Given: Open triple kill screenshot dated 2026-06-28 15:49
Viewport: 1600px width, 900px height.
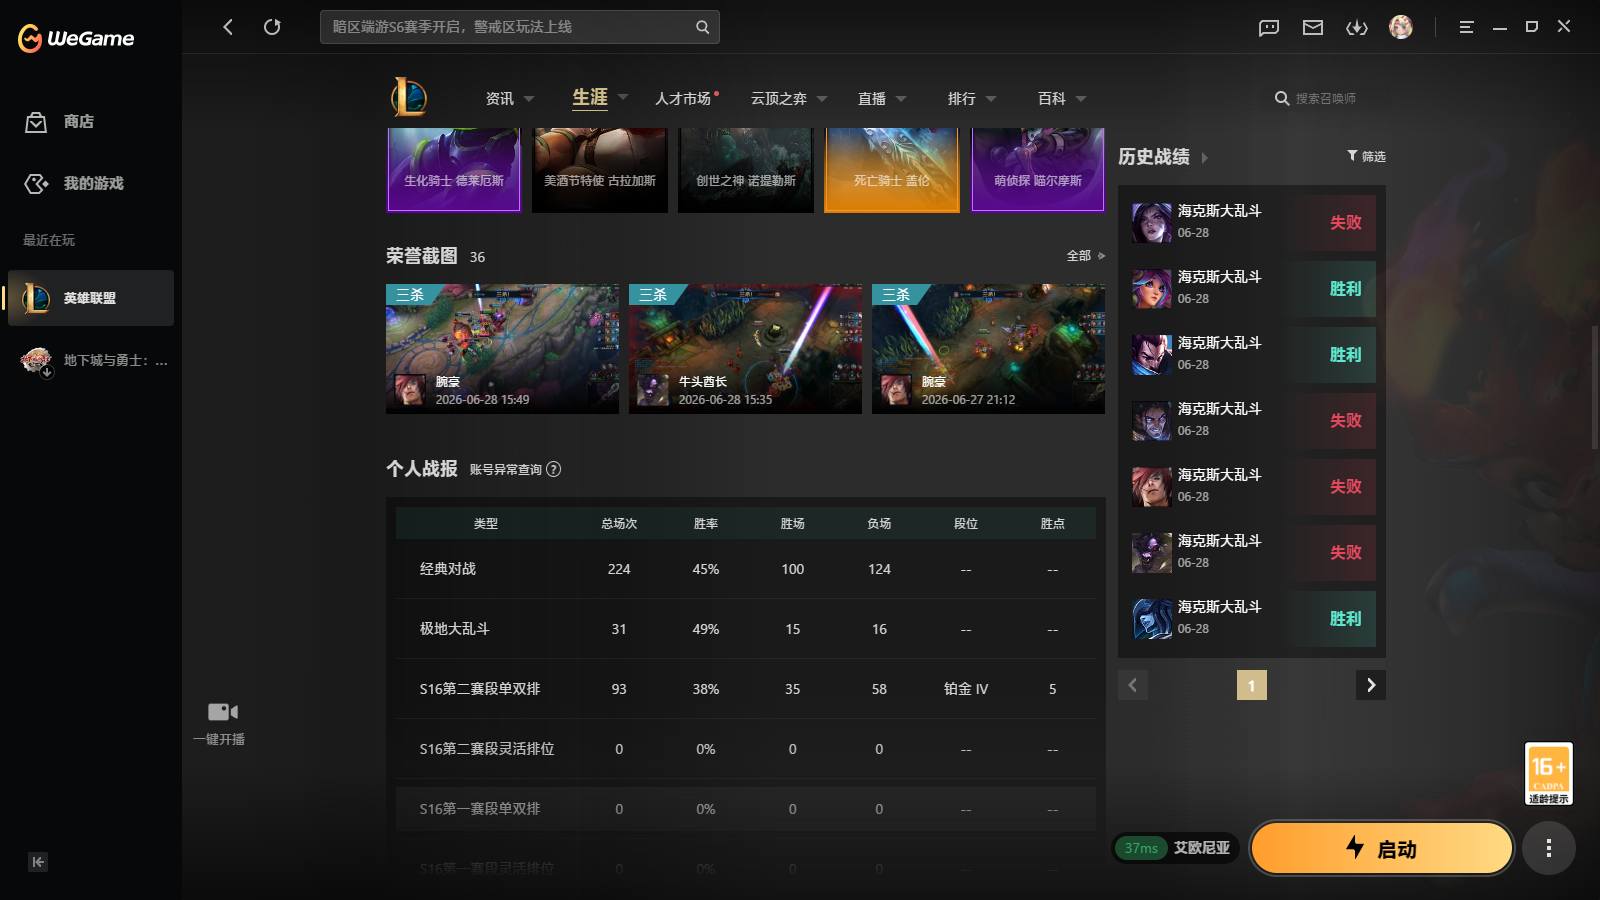Looking at the screenshot, I should tap(502, 349).
